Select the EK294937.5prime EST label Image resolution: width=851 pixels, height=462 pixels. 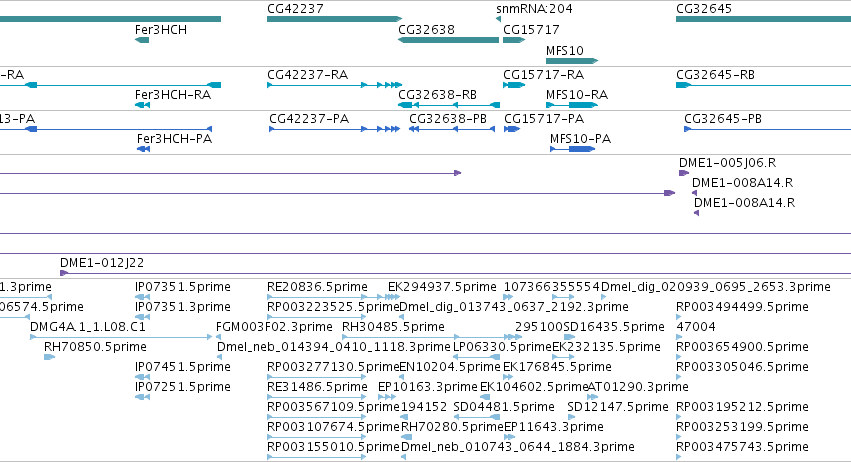[x=442, y=287]
